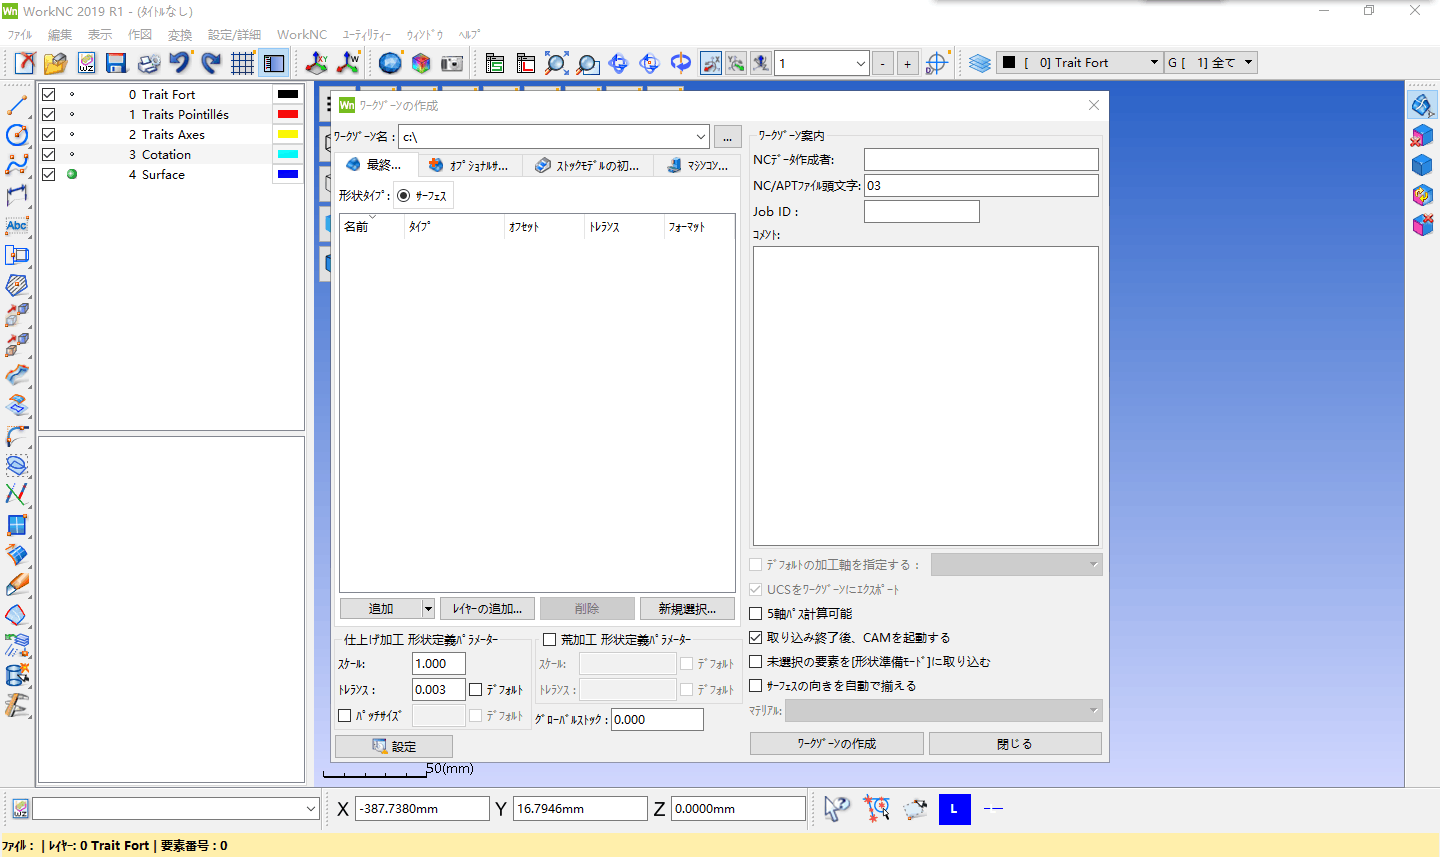The width and height of the screenshot is (1440, 857).
Task: Click the new document icon with red X
Action: point(25,63)
